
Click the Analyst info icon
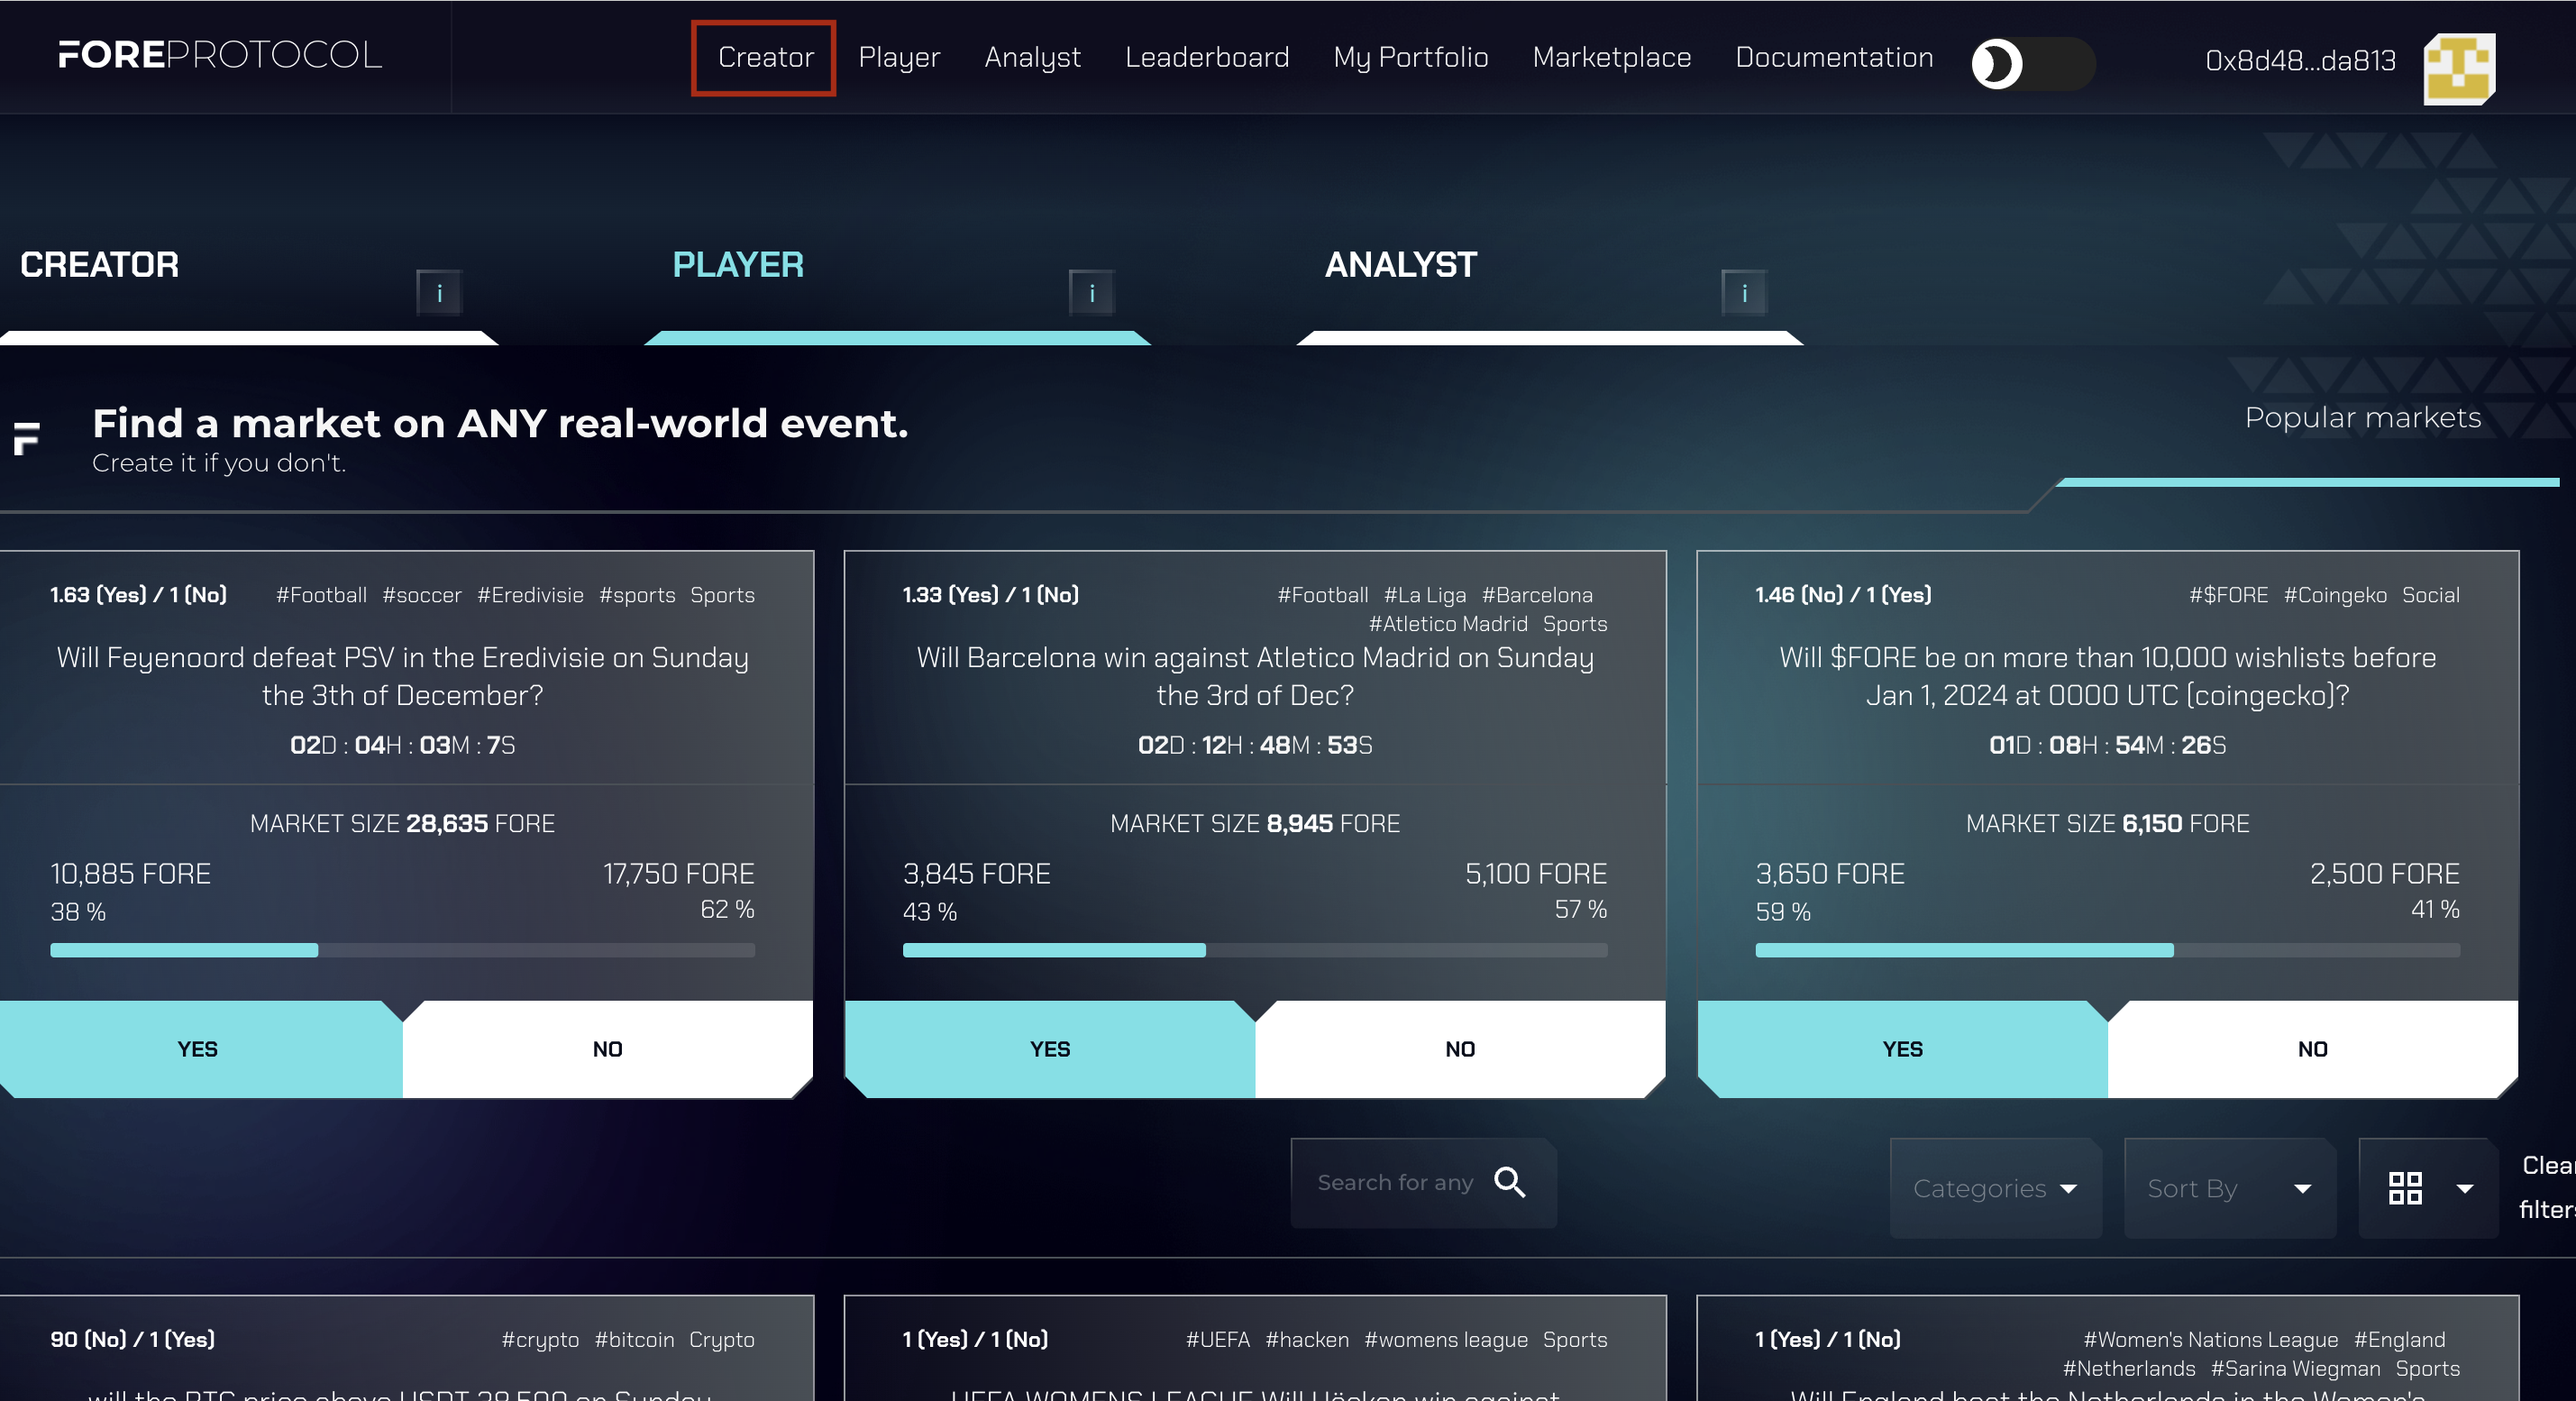[x=1744, y=293]
